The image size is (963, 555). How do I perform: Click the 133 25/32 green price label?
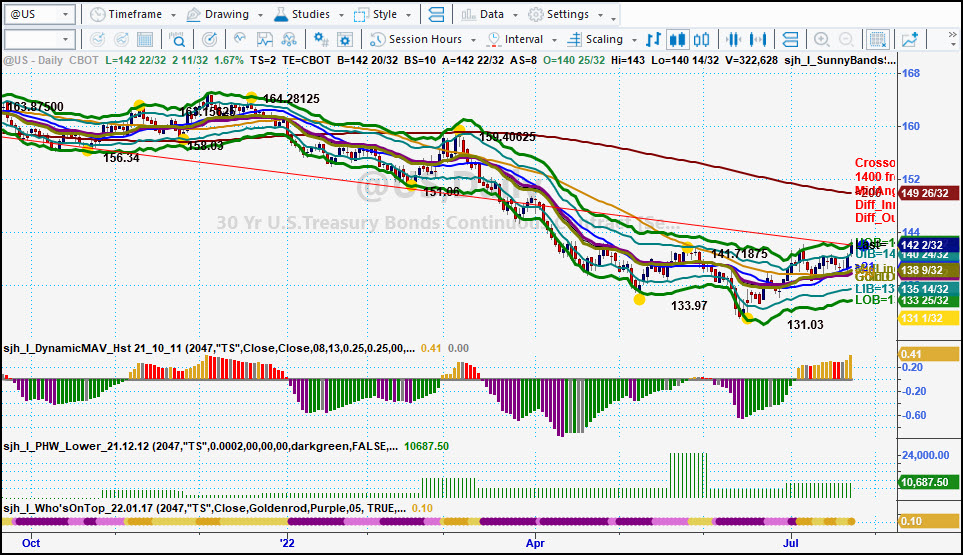tap(929, 300)
